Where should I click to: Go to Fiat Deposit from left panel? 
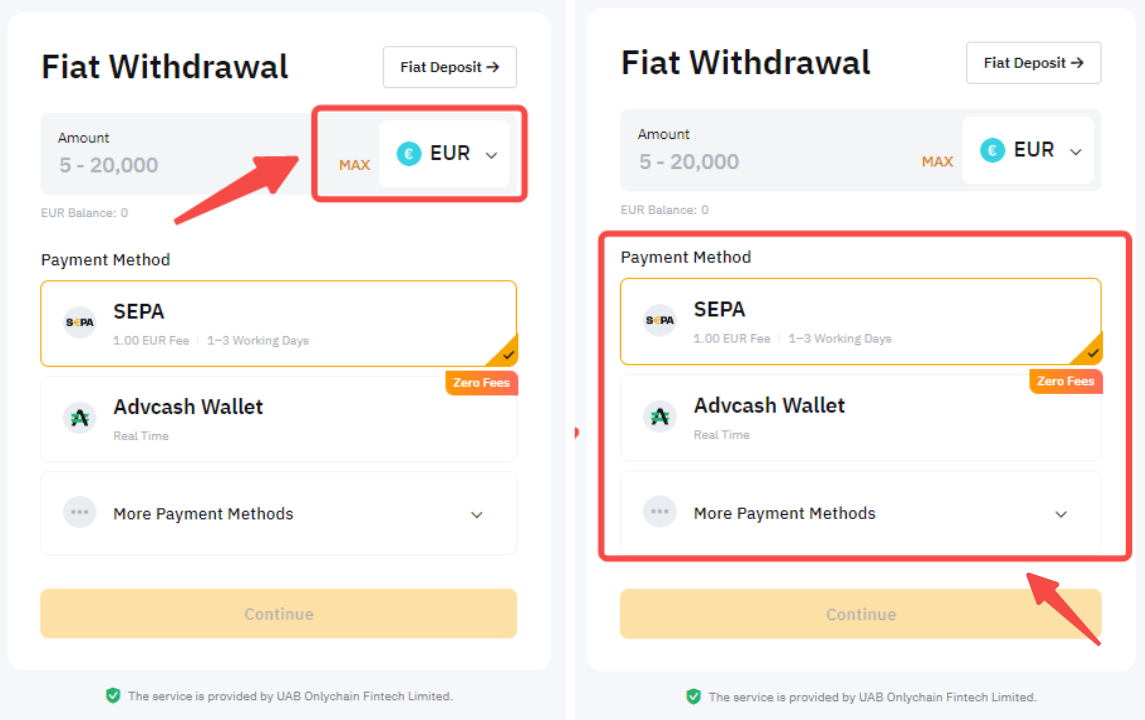click(x=449, y=67)
